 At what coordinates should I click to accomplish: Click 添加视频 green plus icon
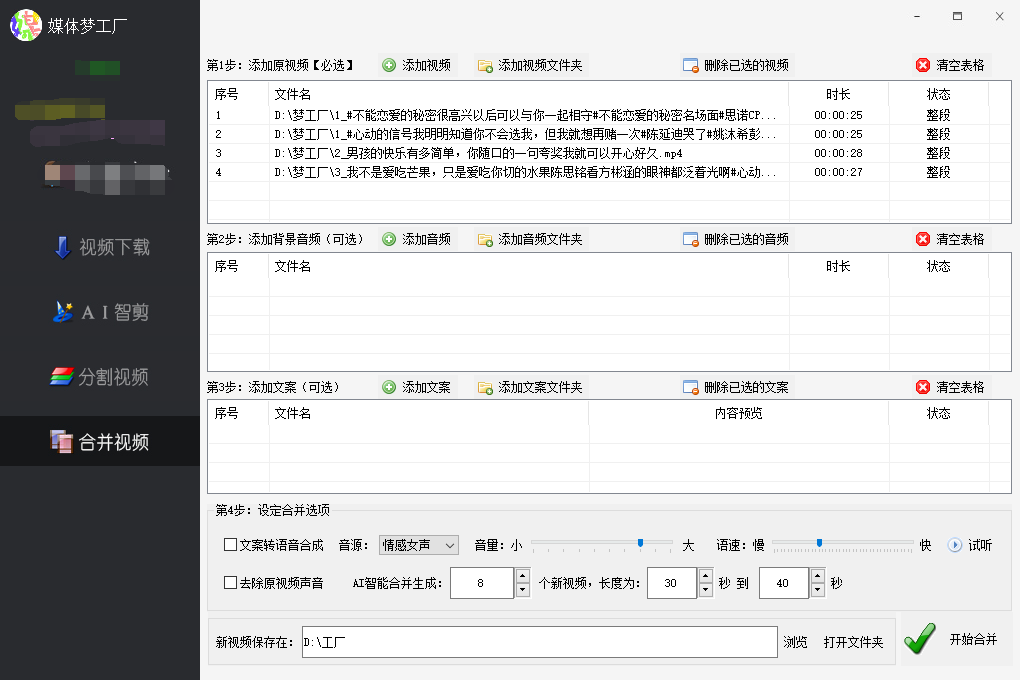pyautogui.click(x=389, y=65)
